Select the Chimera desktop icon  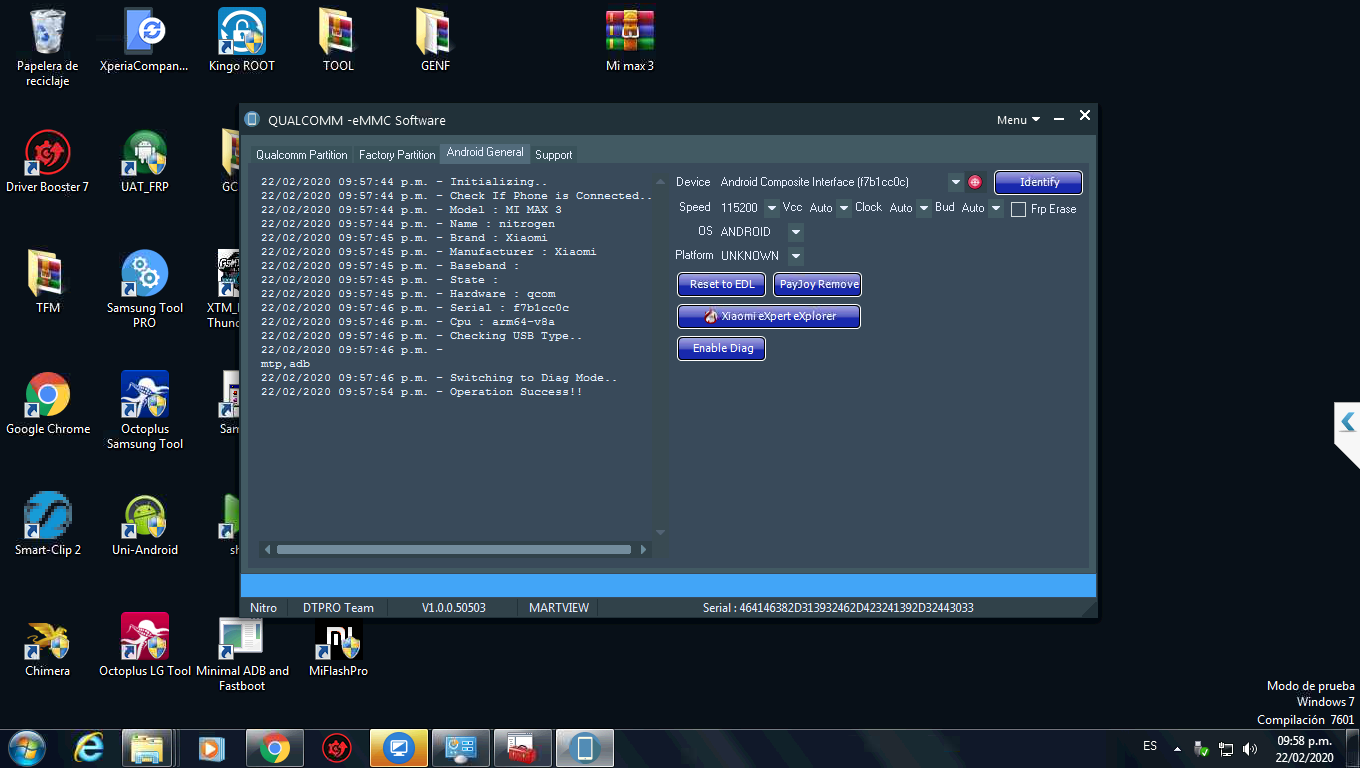coord(48,646)
